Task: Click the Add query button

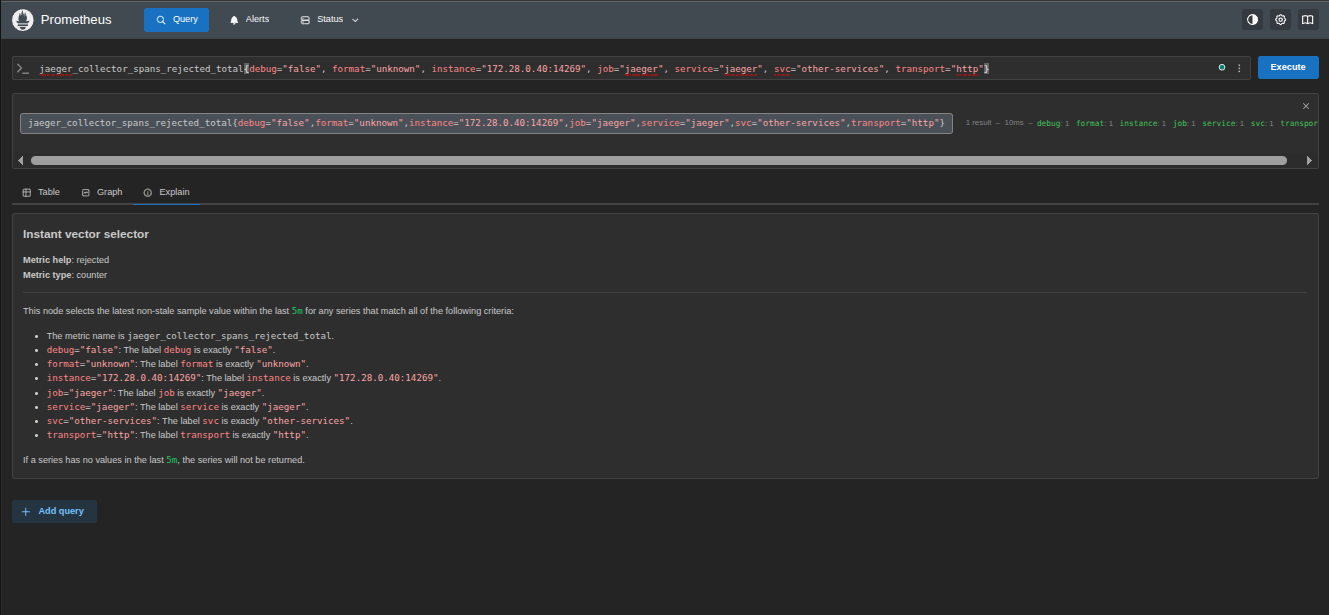Action: tap(54, 511)
